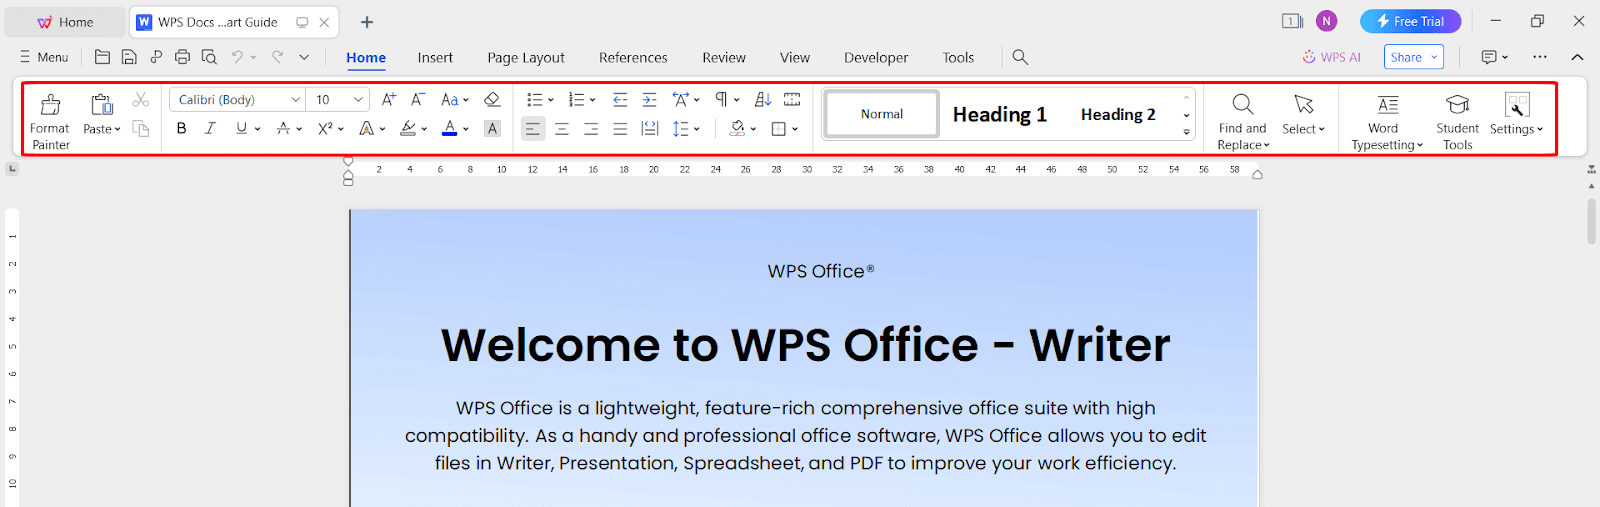
Task: Clear formatting with the eraser icon
Action: (492, 99)
